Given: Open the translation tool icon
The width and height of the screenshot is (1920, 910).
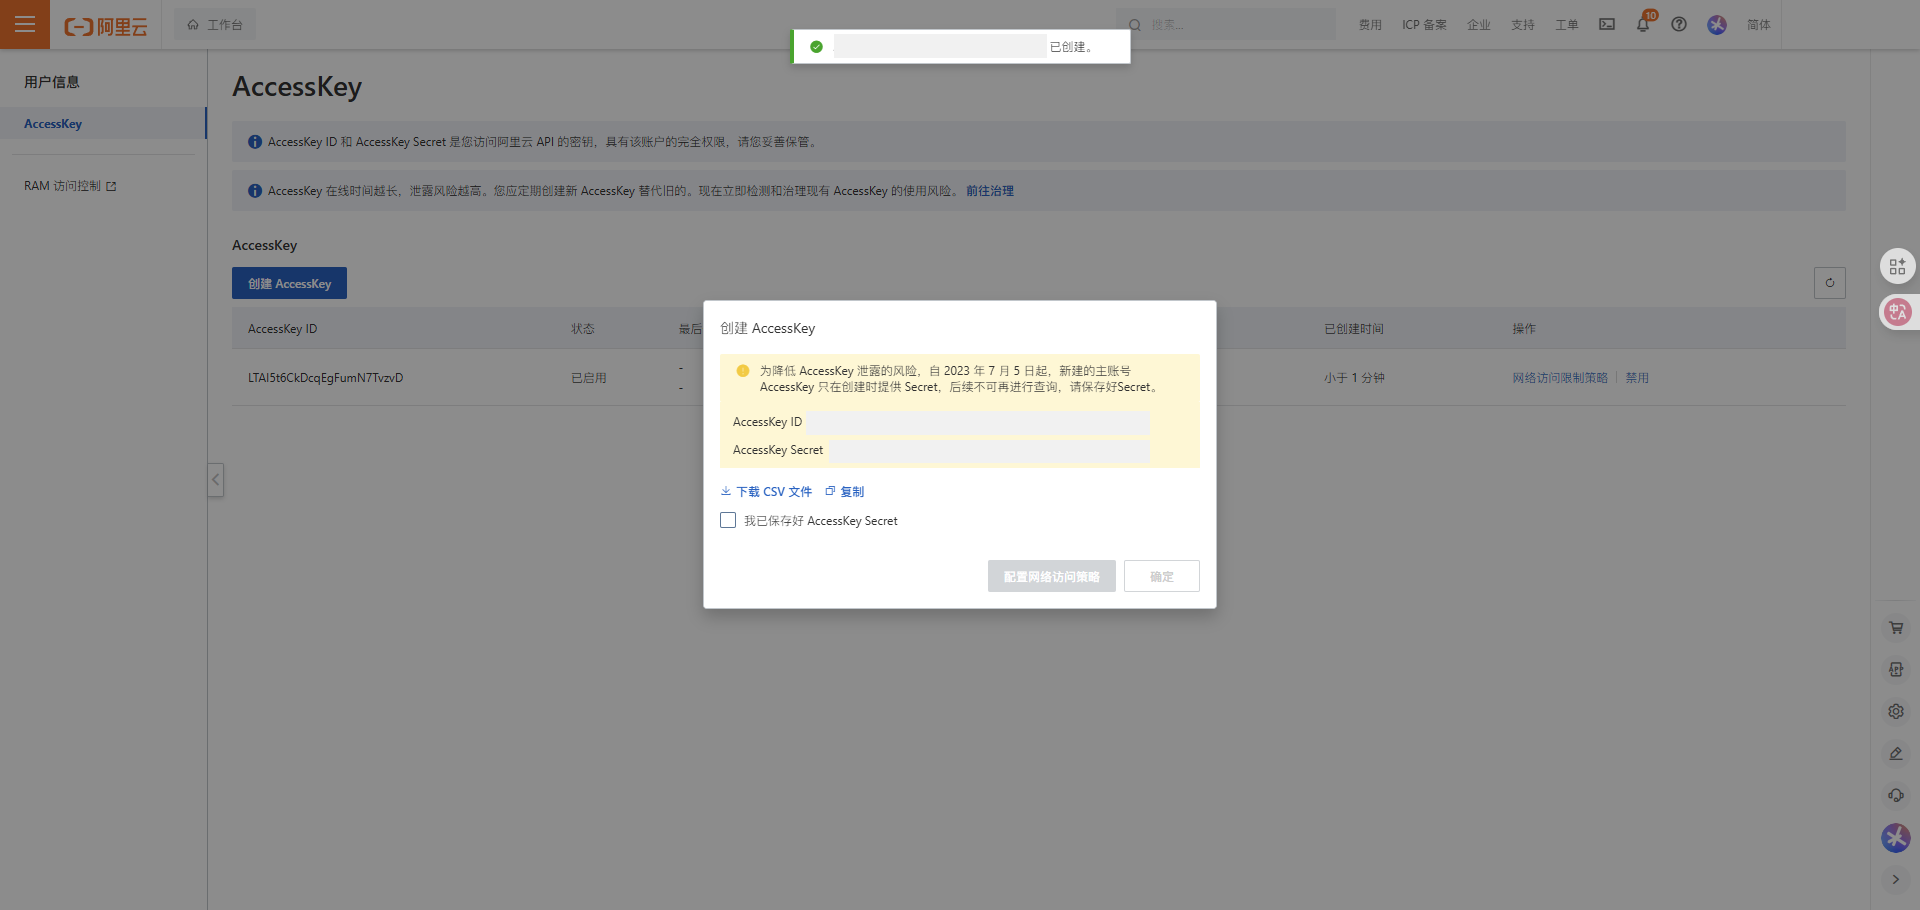Looking at the screenshot, I should tap(1897, 312).
